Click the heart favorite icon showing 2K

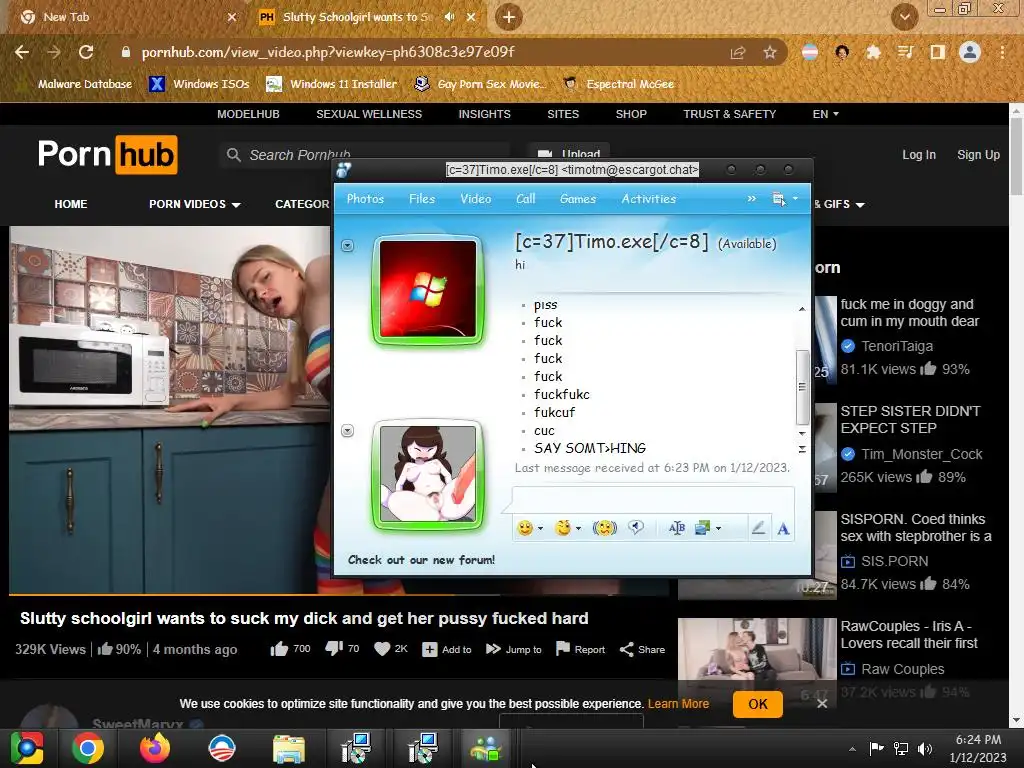pos(391,648)
